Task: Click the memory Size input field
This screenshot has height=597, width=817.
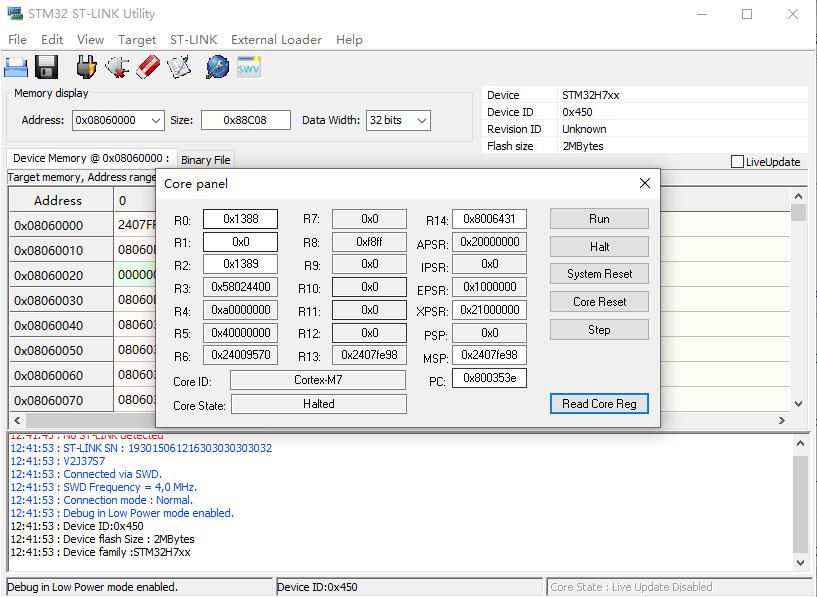Action: pyautogui.click(x=245, y=120)
